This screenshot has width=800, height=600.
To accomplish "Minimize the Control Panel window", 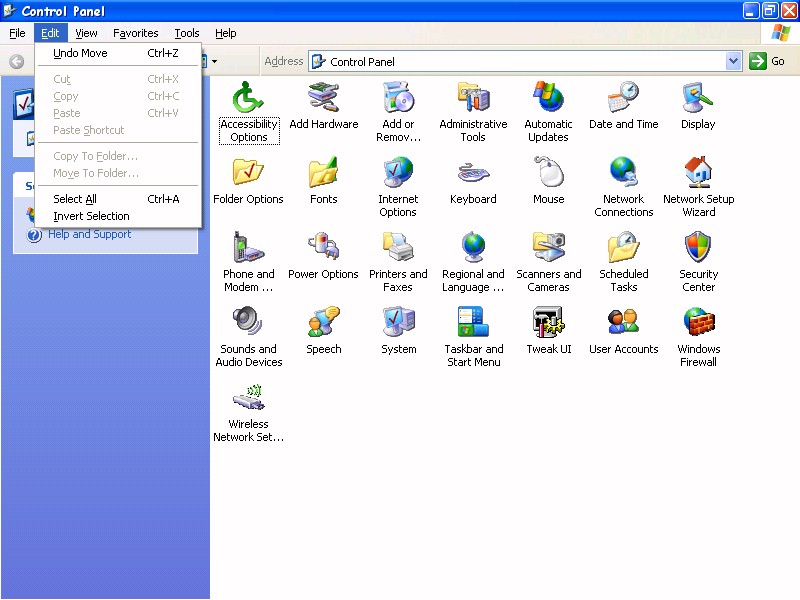I will point(751,10).
